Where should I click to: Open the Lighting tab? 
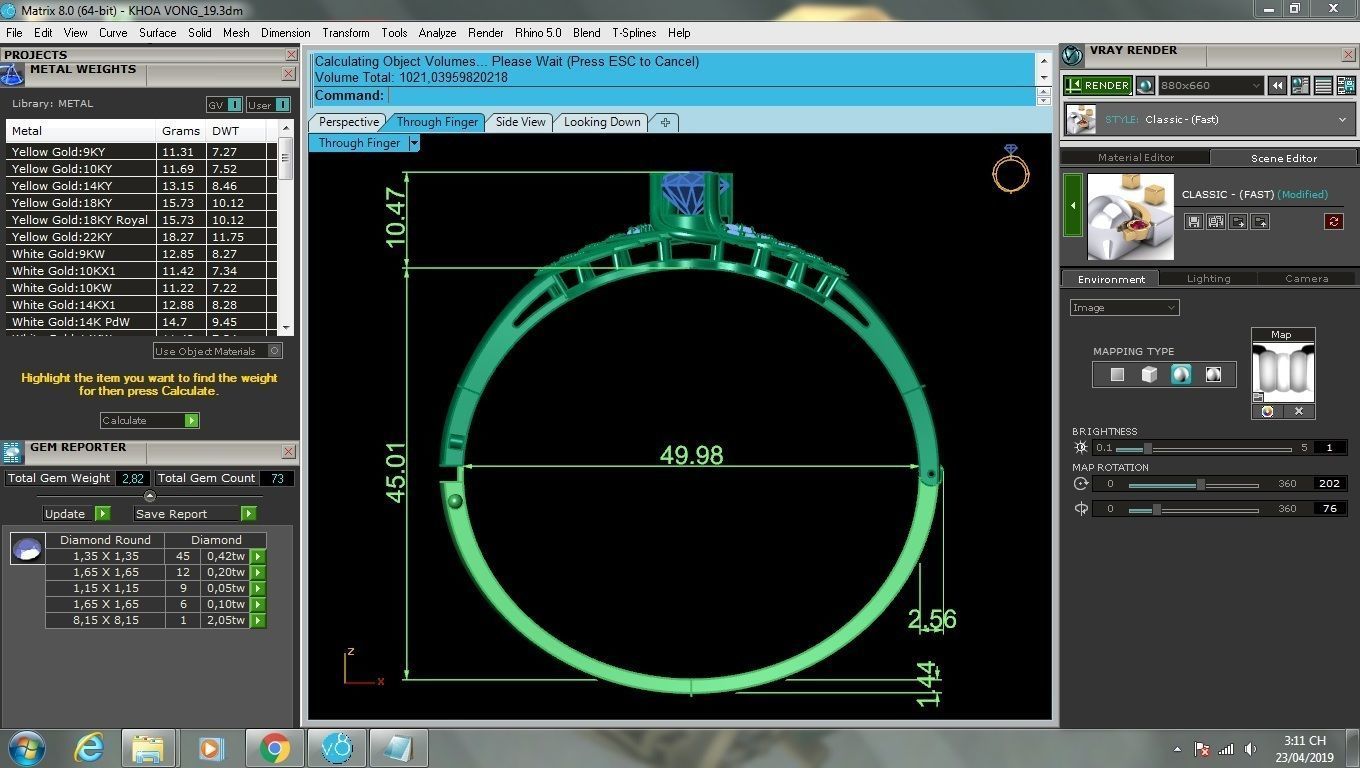1208,279
